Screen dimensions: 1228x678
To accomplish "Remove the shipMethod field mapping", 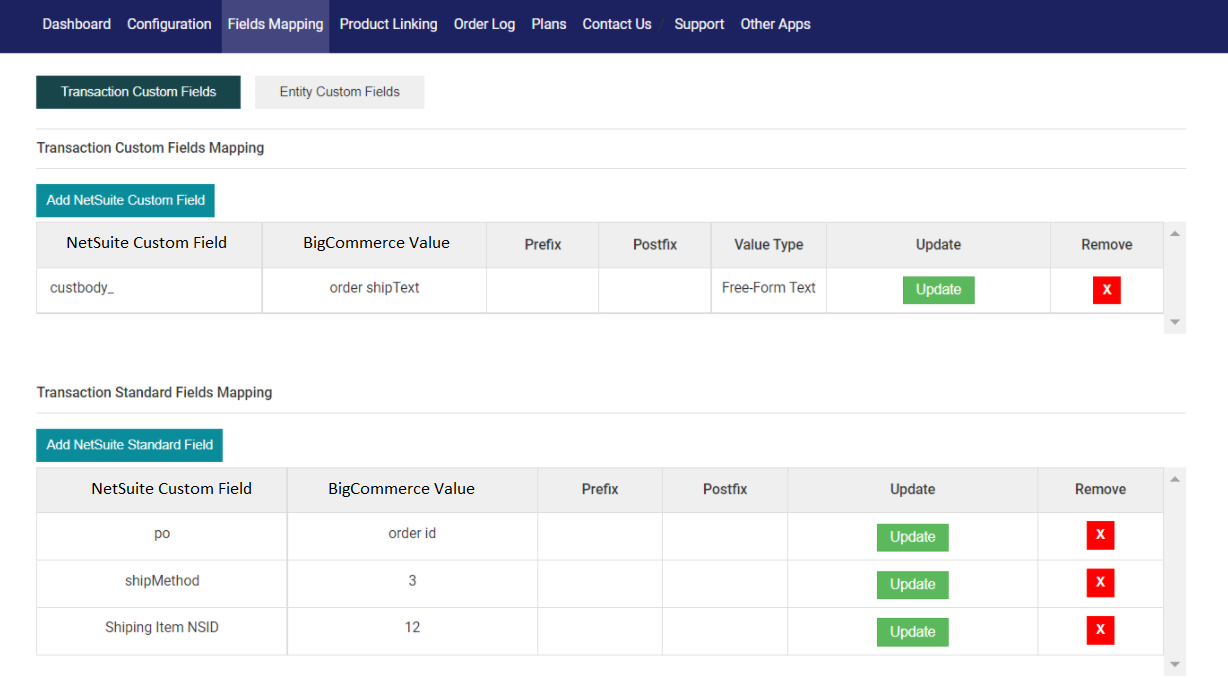I will tap(1100, 583).
